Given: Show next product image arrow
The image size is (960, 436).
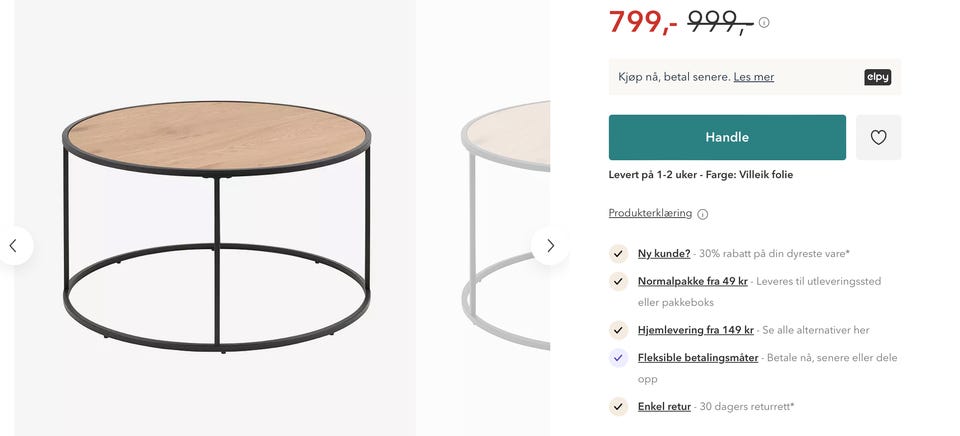Looking at the screenshot, I should click(x=549, y=246).
